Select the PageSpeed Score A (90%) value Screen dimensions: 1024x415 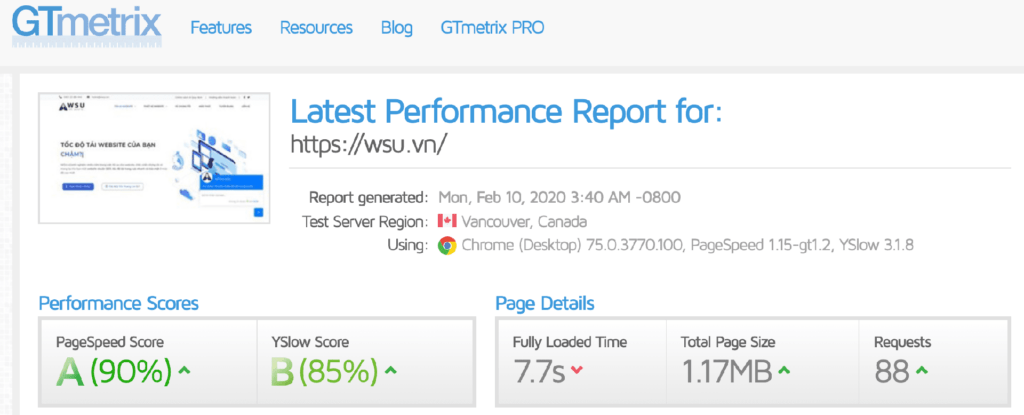(114, 372)
